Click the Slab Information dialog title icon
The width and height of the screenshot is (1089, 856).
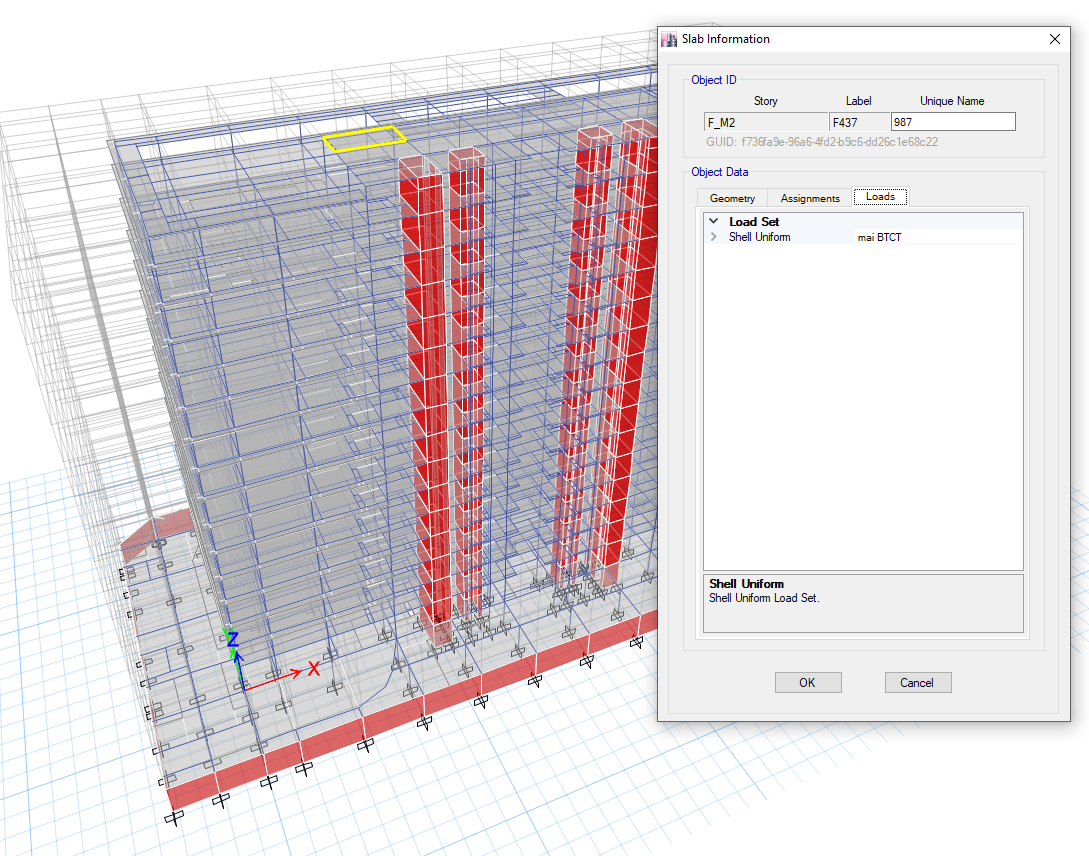(669, 40)
